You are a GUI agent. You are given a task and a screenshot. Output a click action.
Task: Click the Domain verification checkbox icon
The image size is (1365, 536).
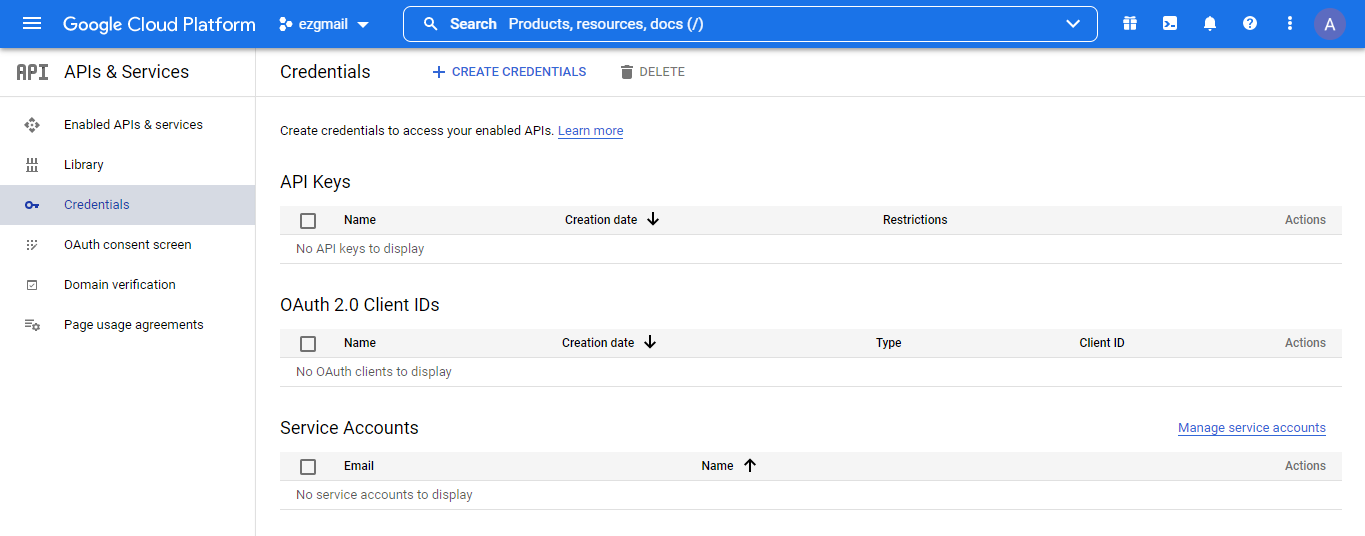click(x=32, y=285)
